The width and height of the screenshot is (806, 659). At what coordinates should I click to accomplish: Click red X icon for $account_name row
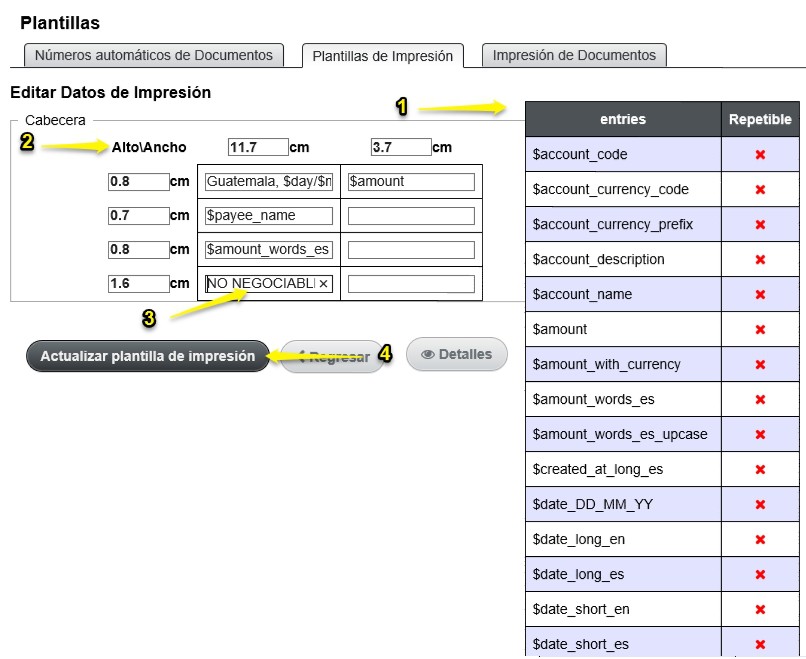click(x=760, y=295)
